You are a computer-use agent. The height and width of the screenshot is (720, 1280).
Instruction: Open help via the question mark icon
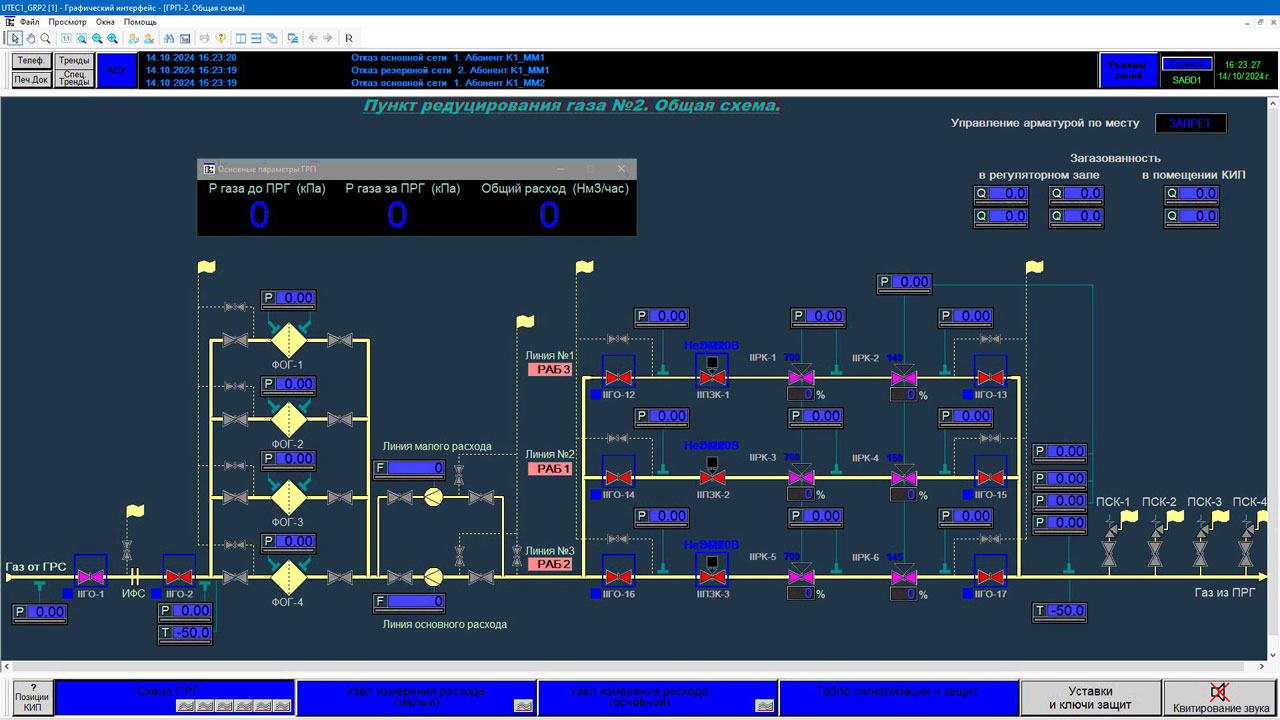(220, 38)
